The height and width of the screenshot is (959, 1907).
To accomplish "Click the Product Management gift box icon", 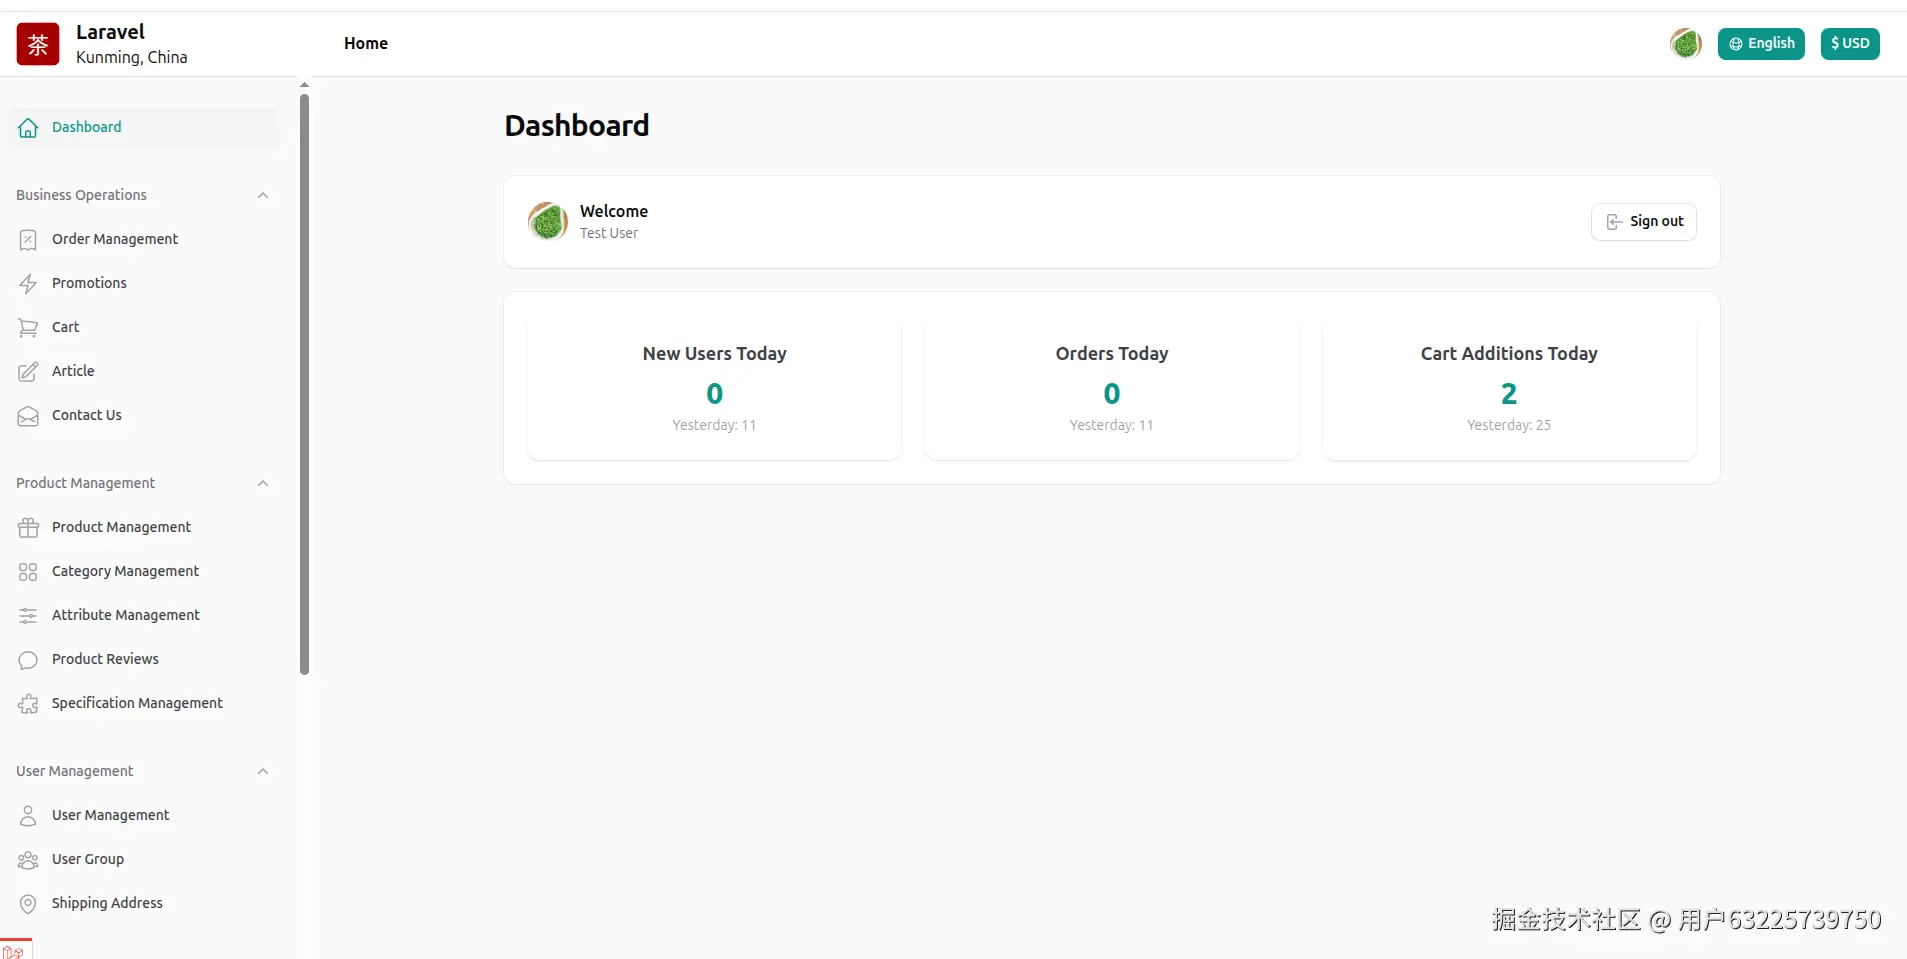I will [x=28, y=528].
